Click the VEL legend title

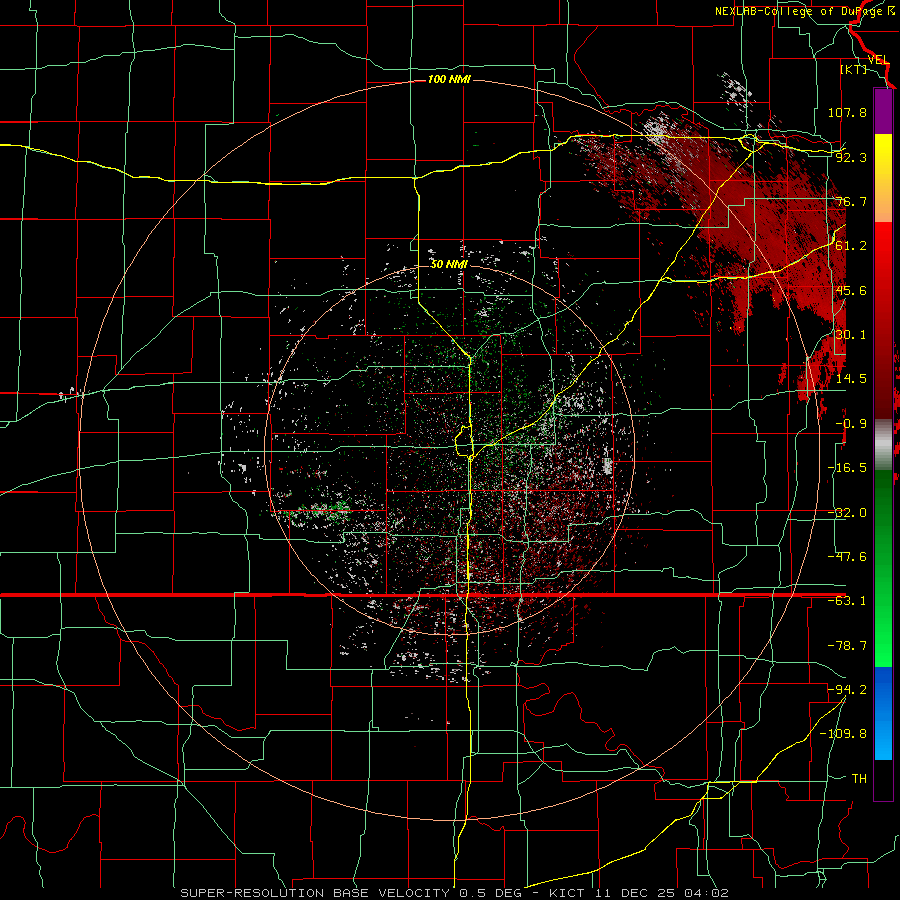(x=878, y=60)
